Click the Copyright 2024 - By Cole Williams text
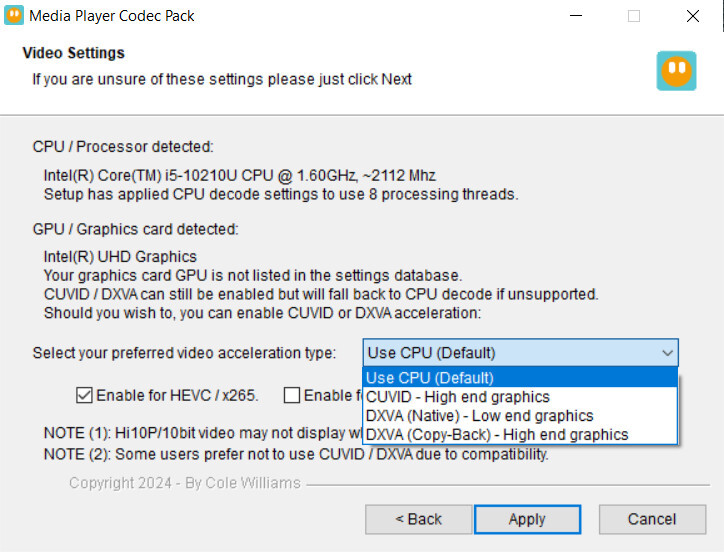Image resolution: width=724 pixels, height=552 pixels. click(185, 483)
